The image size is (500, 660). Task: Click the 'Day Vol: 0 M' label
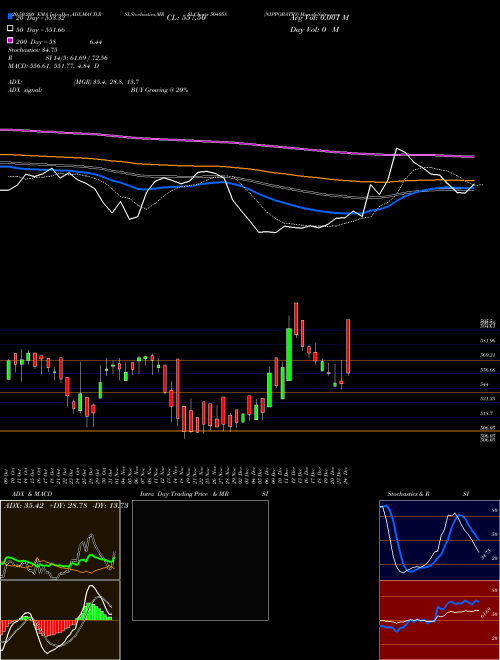point(314,30)
